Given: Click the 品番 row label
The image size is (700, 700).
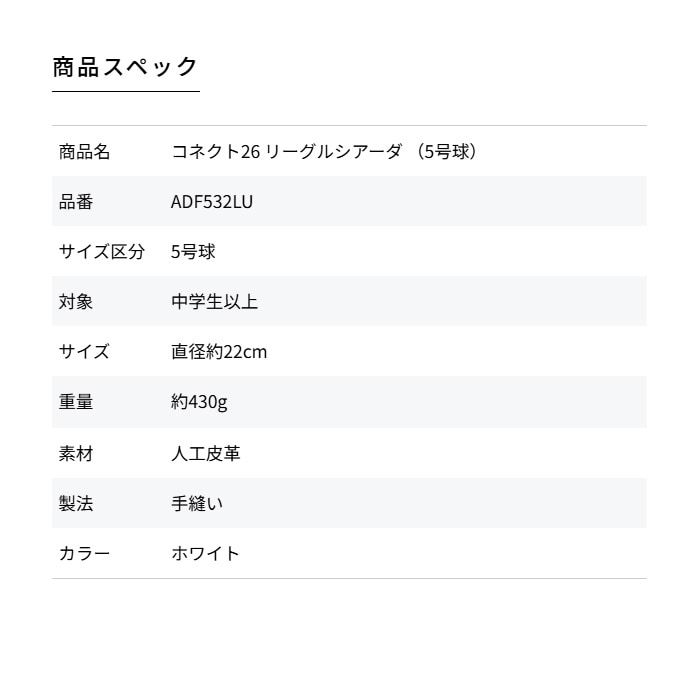Looking at the screenshot, I should click(x=76, y=202).
